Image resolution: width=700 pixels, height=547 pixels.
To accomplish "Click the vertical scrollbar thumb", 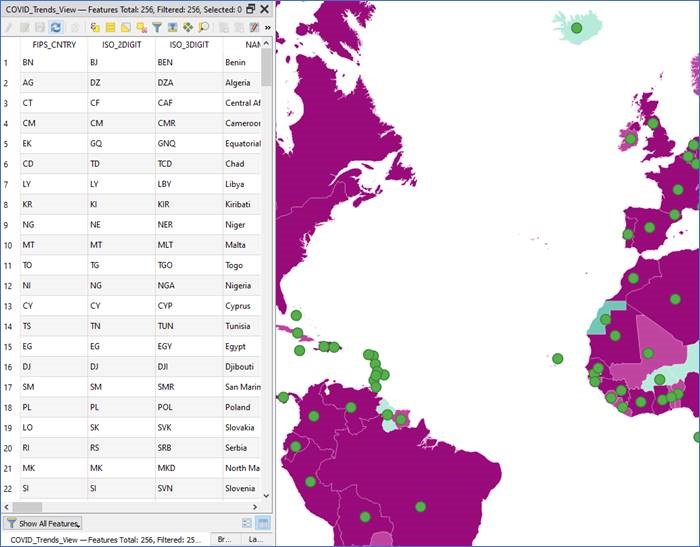I will point(267,67).
